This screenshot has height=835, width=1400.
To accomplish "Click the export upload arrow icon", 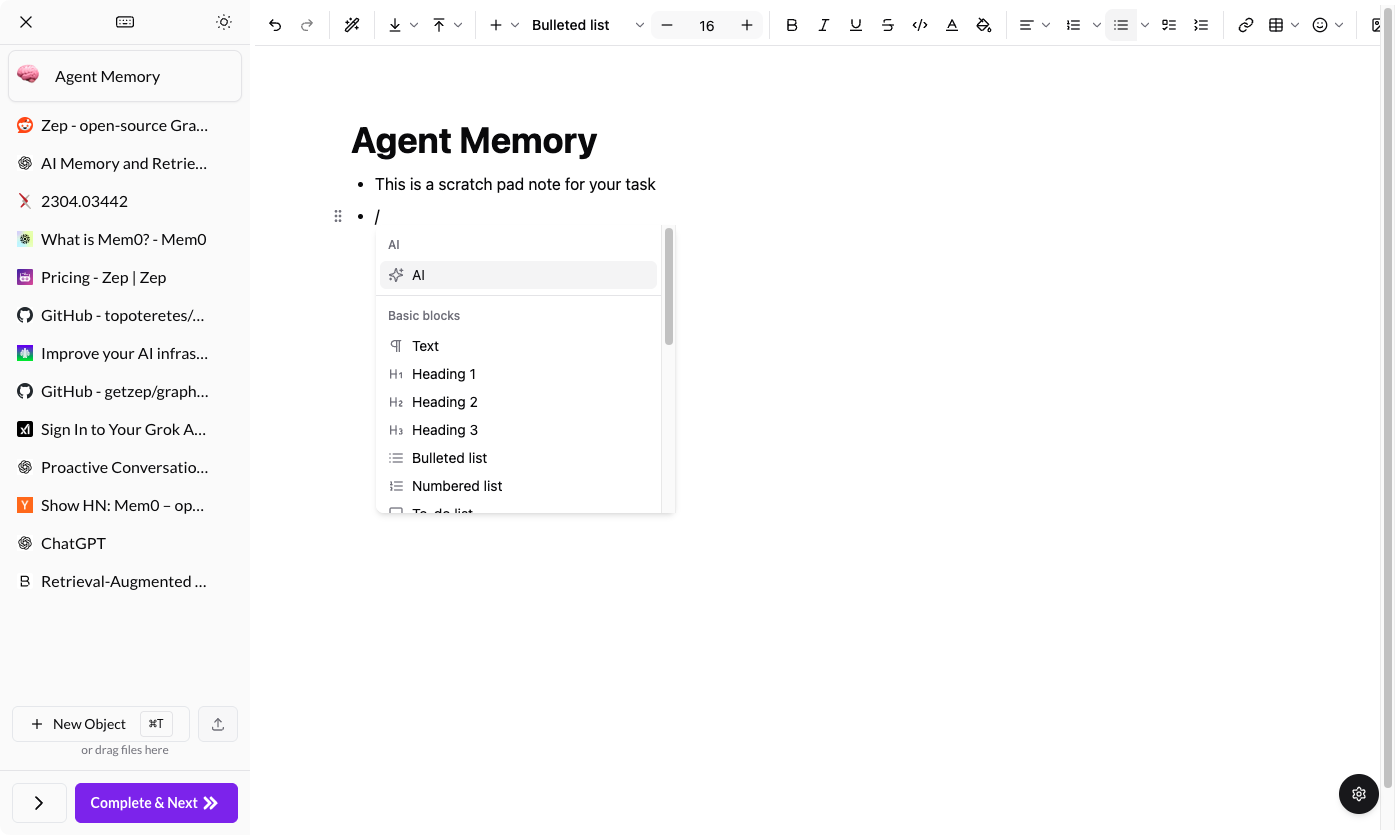I will point(439,25).
